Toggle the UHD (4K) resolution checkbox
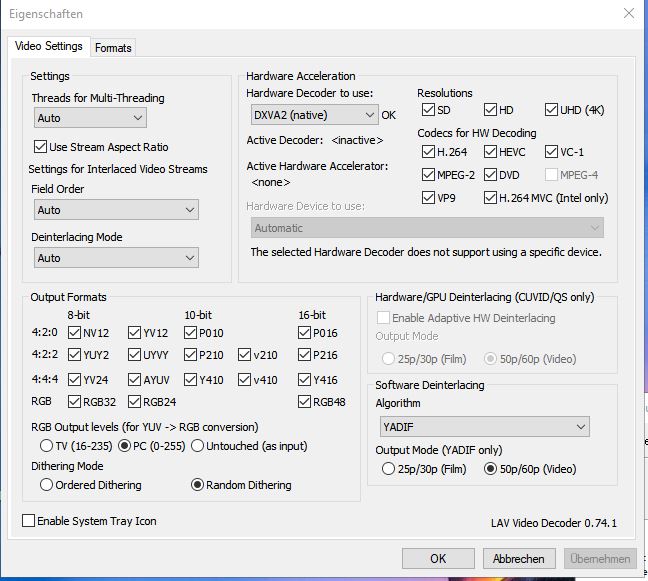648x581 pixels. tap(552, 110)
